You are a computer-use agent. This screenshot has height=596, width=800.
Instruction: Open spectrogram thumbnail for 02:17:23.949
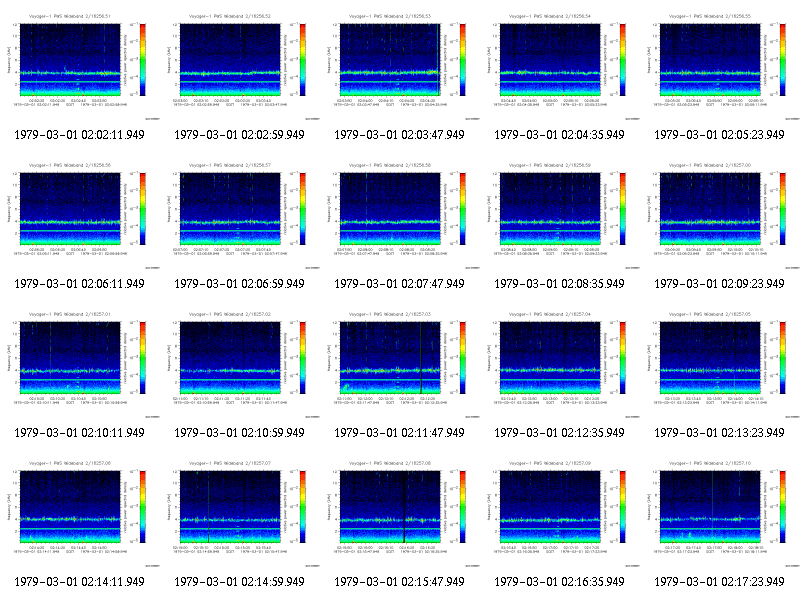[x=720, y=513]
